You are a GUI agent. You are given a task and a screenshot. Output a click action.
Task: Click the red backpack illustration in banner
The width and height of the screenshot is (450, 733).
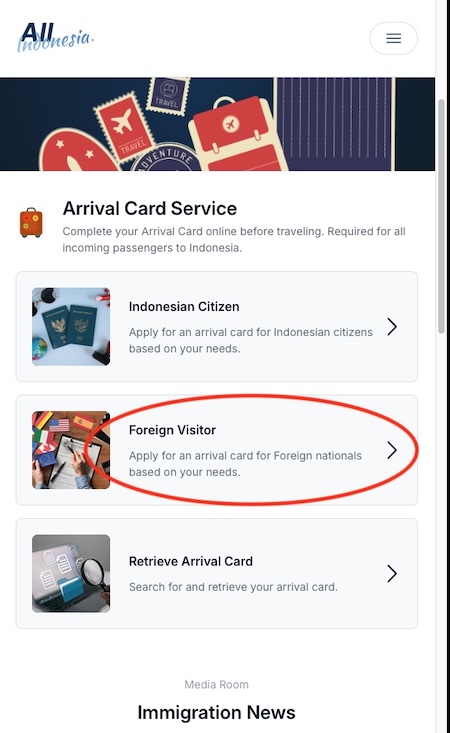(x=237, y=134)
